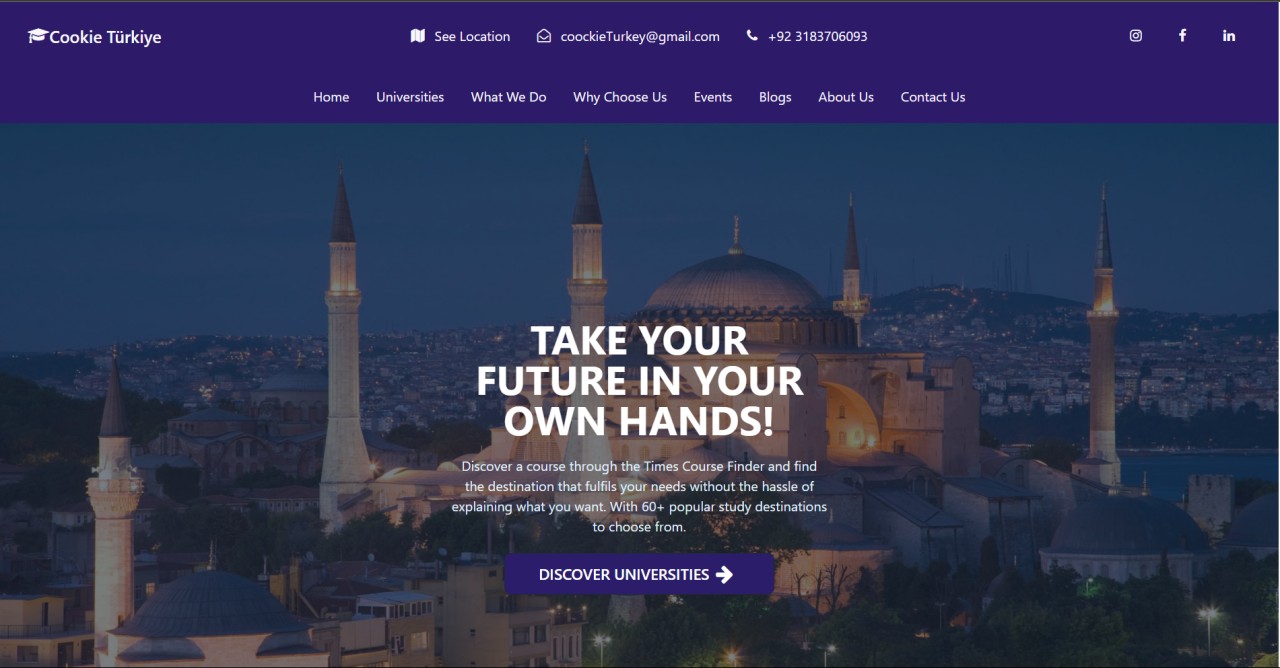1280x668 pixels.
Task: Select What We Do in navigation
Action: 509,97
